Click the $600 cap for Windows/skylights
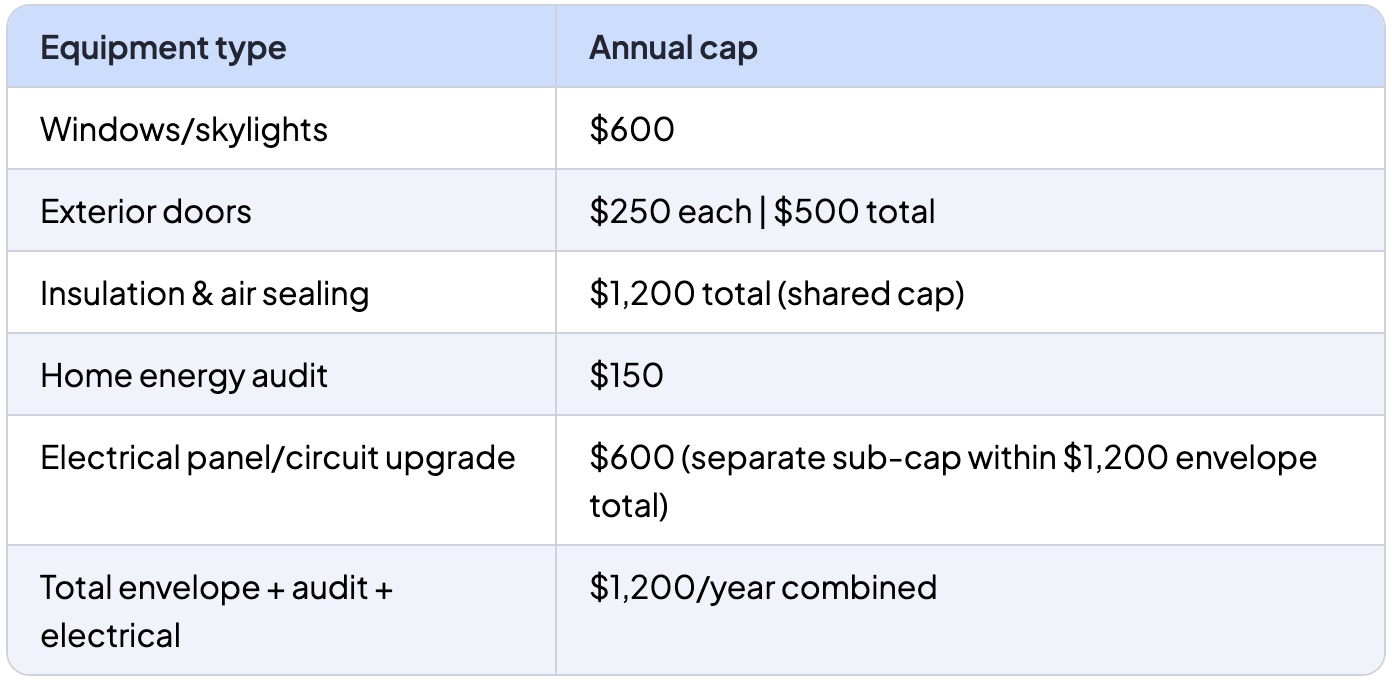The image size is (1392, 682). (632, 130)
